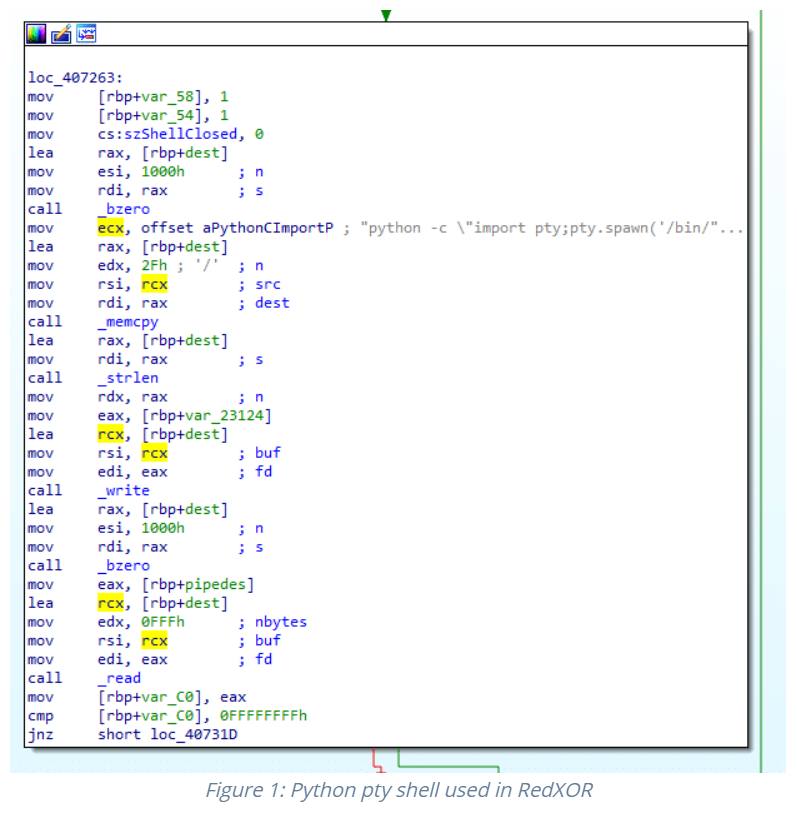The height and width of the screenshot is (817, 797).
Task: Select the 0FFFFFFFFh constant
Action: tap(264, 715)
